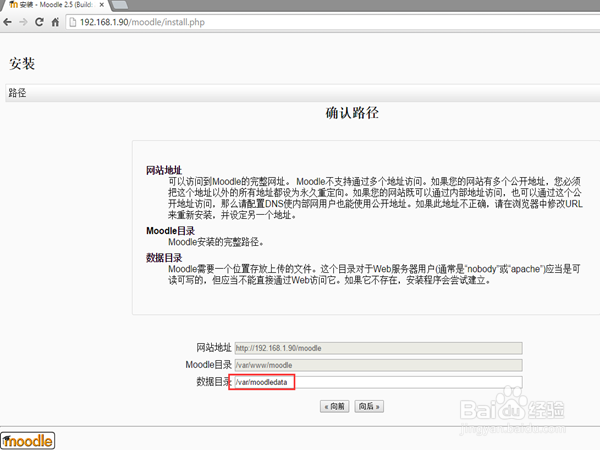Screen dimensions: 600x450
Task: Click the browser forward arrow
Action: pos(23,22)
